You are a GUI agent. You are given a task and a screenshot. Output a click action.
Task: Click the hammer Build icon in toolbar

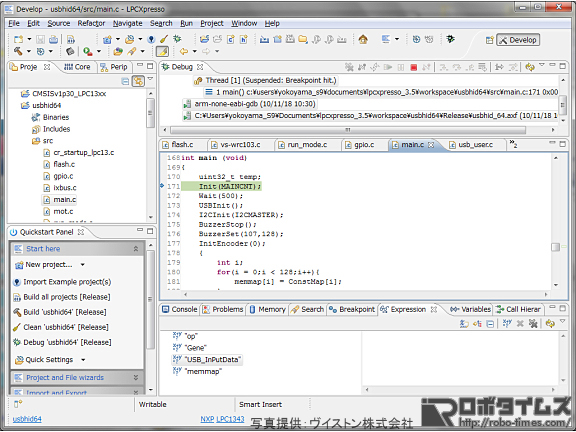[x=18, y=51]
